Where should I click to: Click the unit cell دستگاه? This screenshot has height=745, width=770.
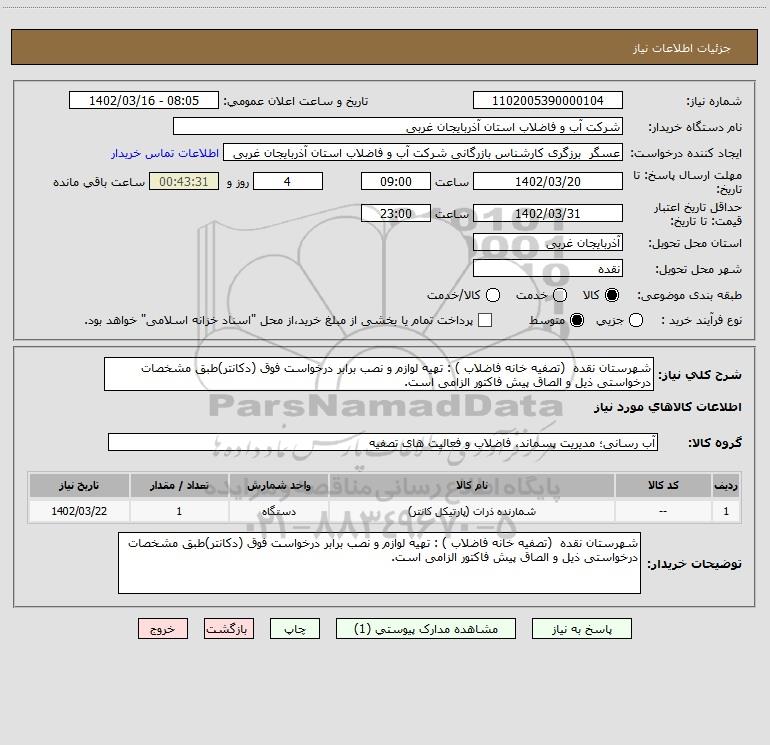click(x=278, y=511)
